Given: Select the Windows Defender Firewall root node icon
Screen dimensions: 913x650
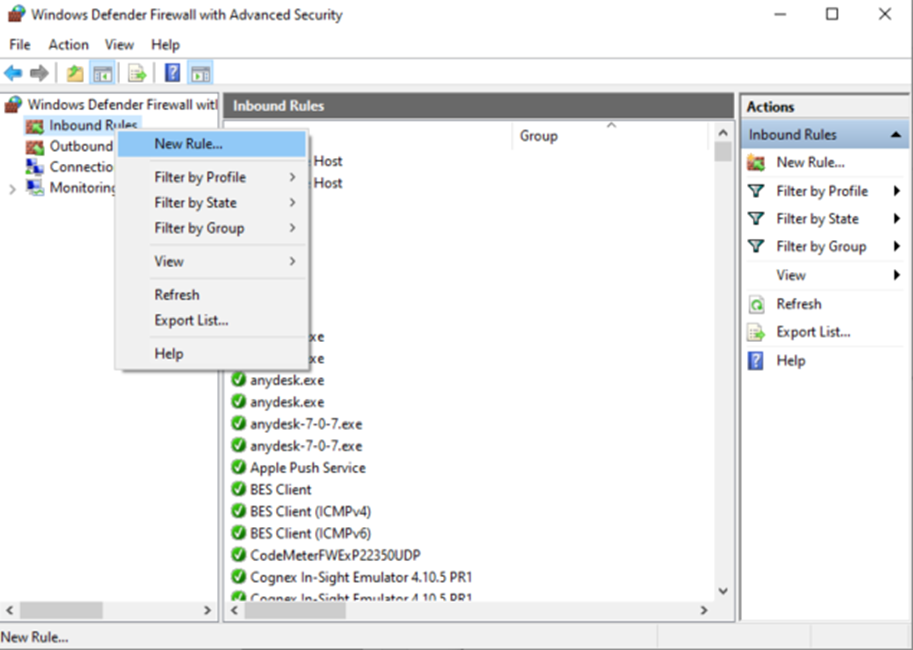Looking at the screenshot, I should [13, 105].
